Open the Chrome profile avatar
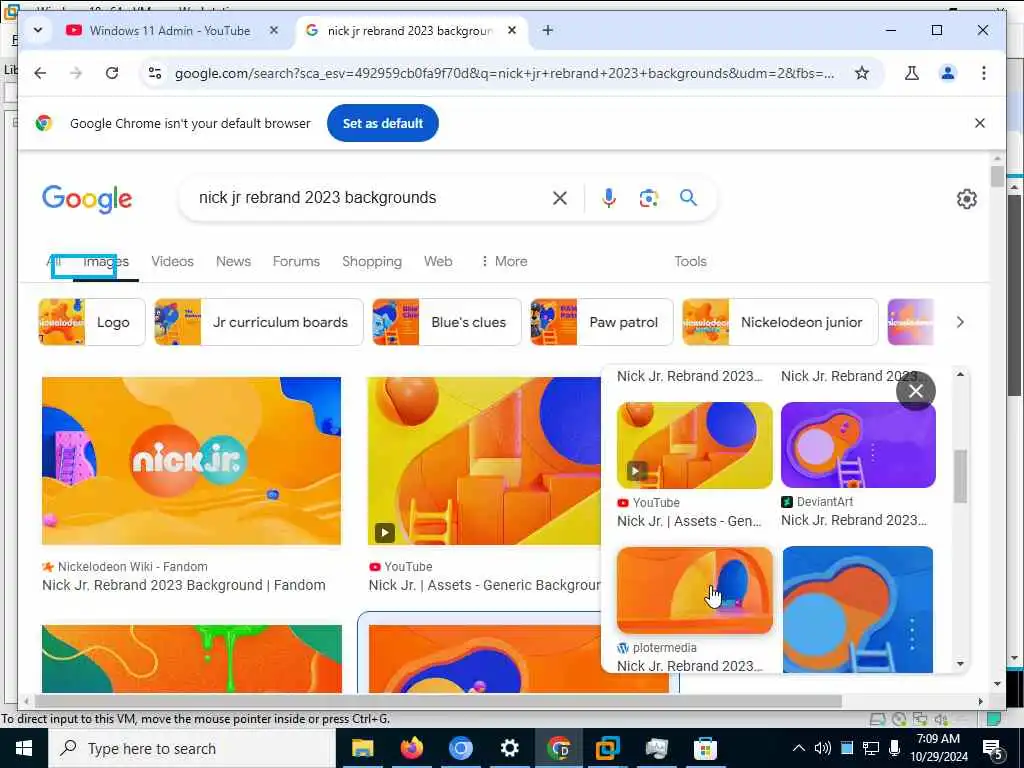The image size is (1024, 768). [x=948, y=73]
